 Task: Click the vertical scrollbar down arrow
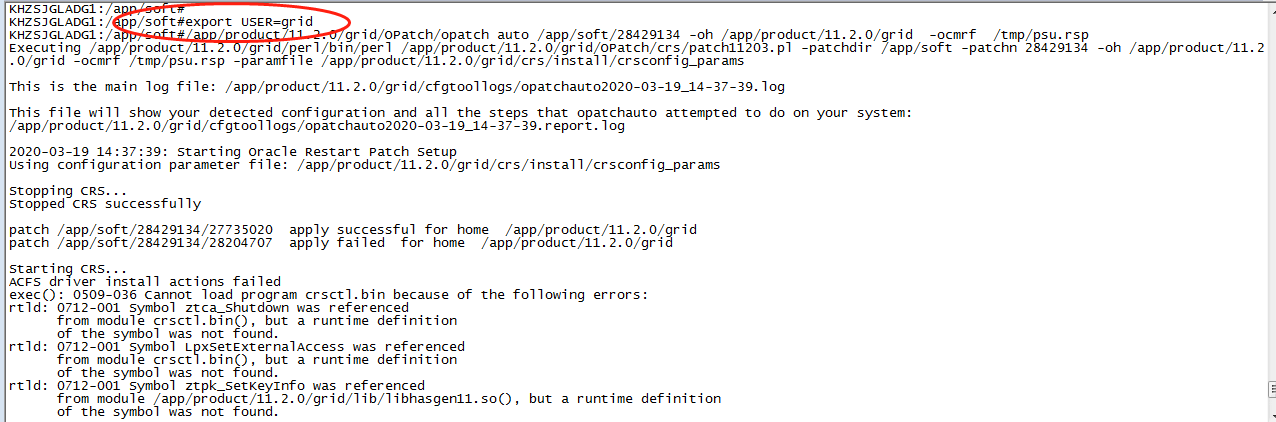1266,414
